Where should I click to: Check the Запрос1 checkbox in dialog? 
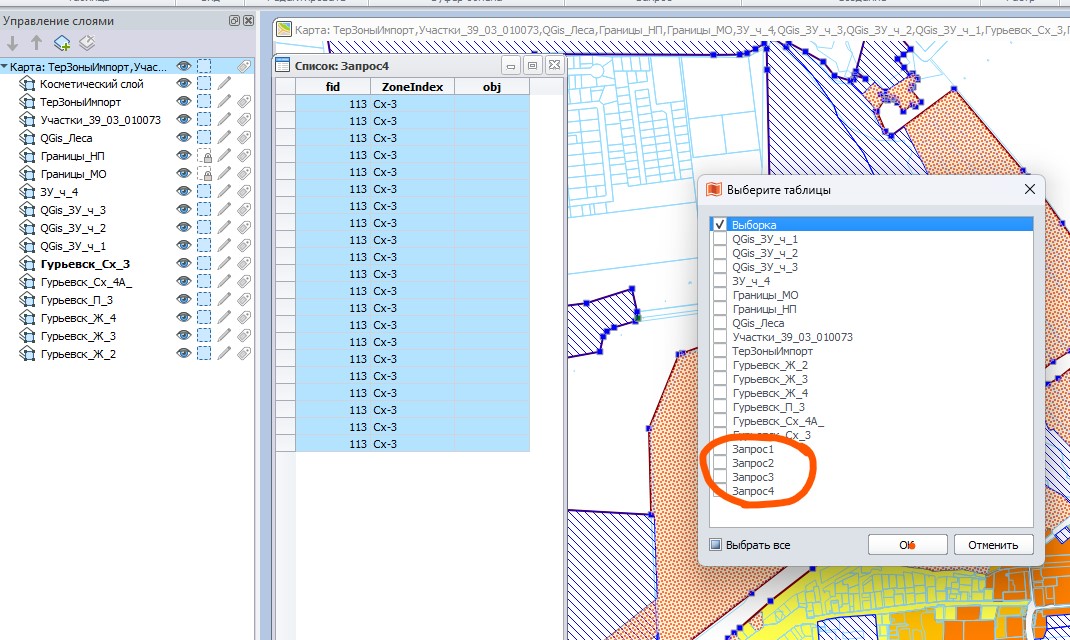[720, 450]
